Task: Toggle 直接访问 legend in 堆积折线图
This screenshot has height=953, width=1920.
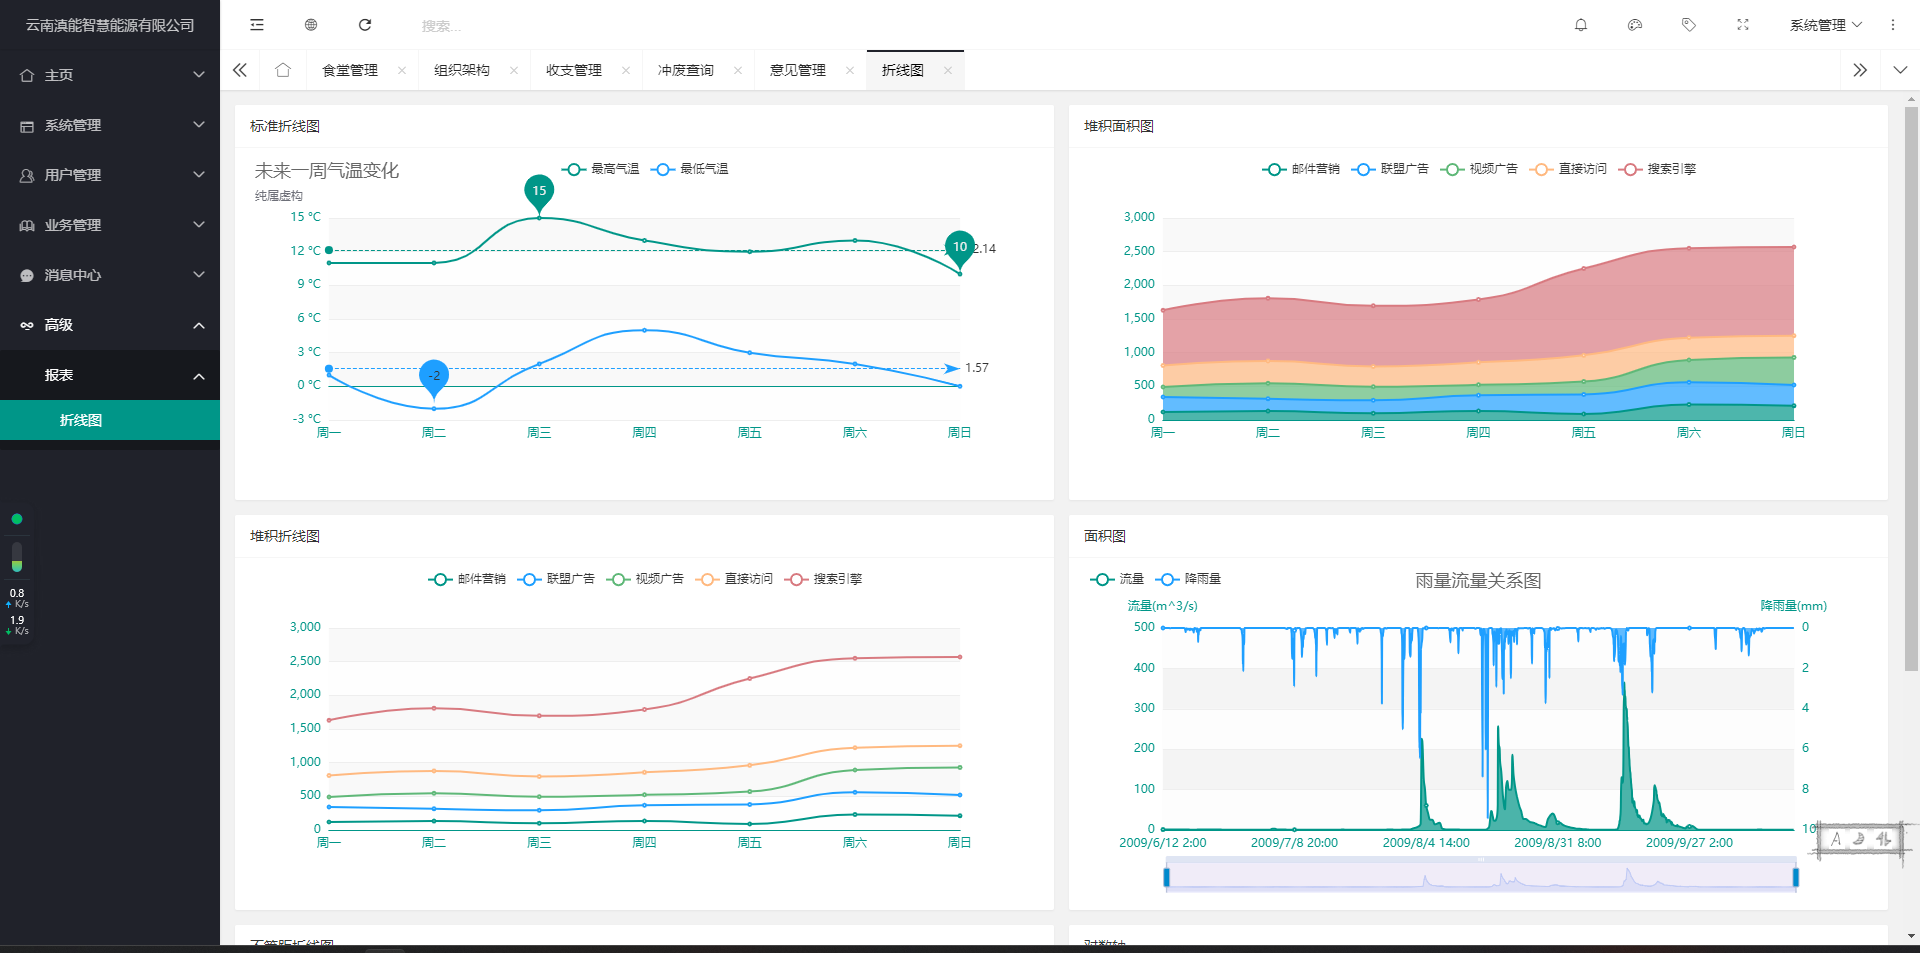Action: (x=734, y=579)
